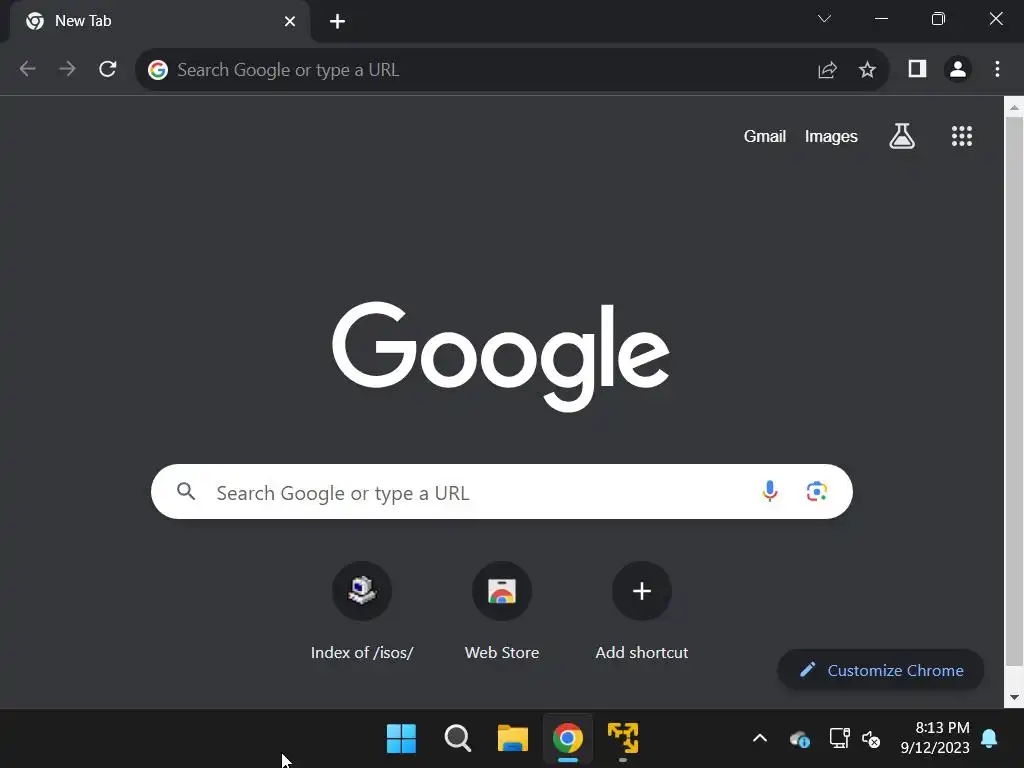The width and height of the screenshot is (1024, 768).
Task: Close the New Tab tab
Action: click(289, 22)
